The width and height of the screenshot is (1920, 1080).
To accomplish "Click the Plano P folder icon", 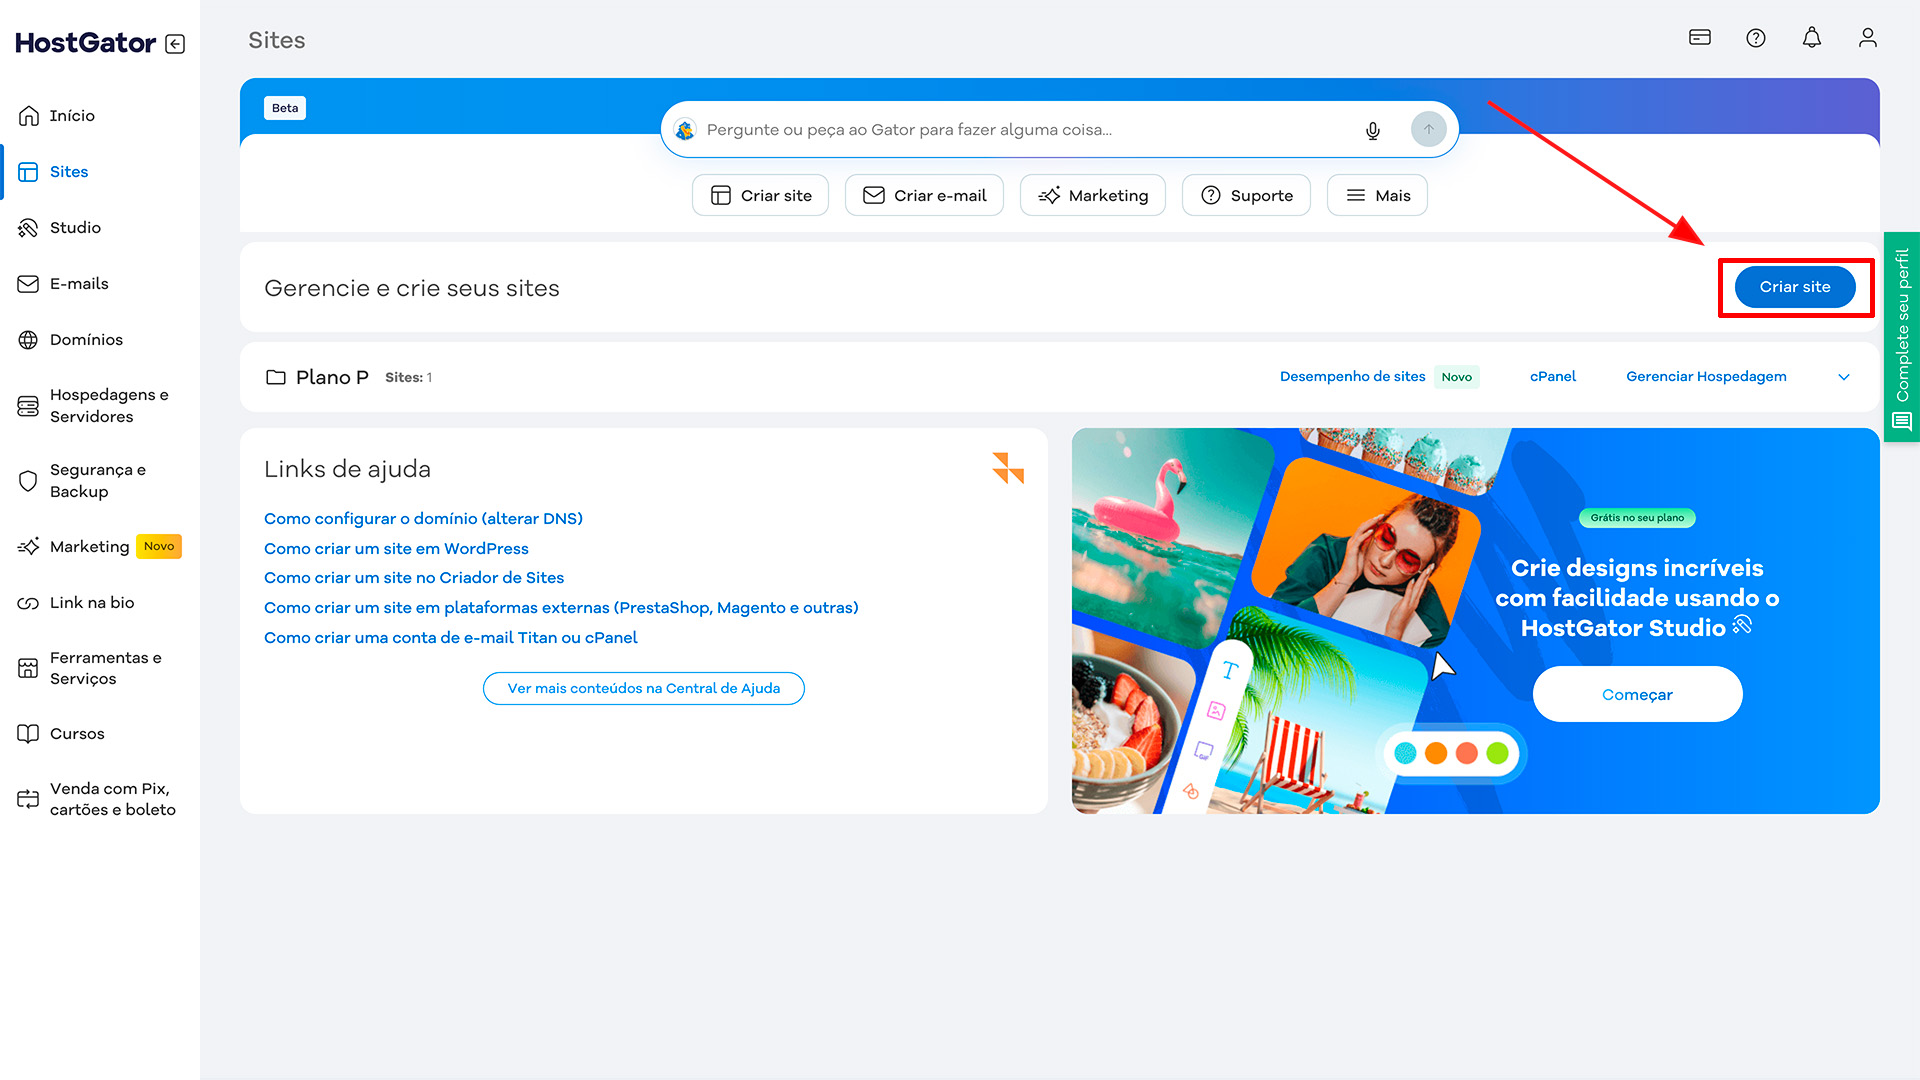I will pos(276,377).
